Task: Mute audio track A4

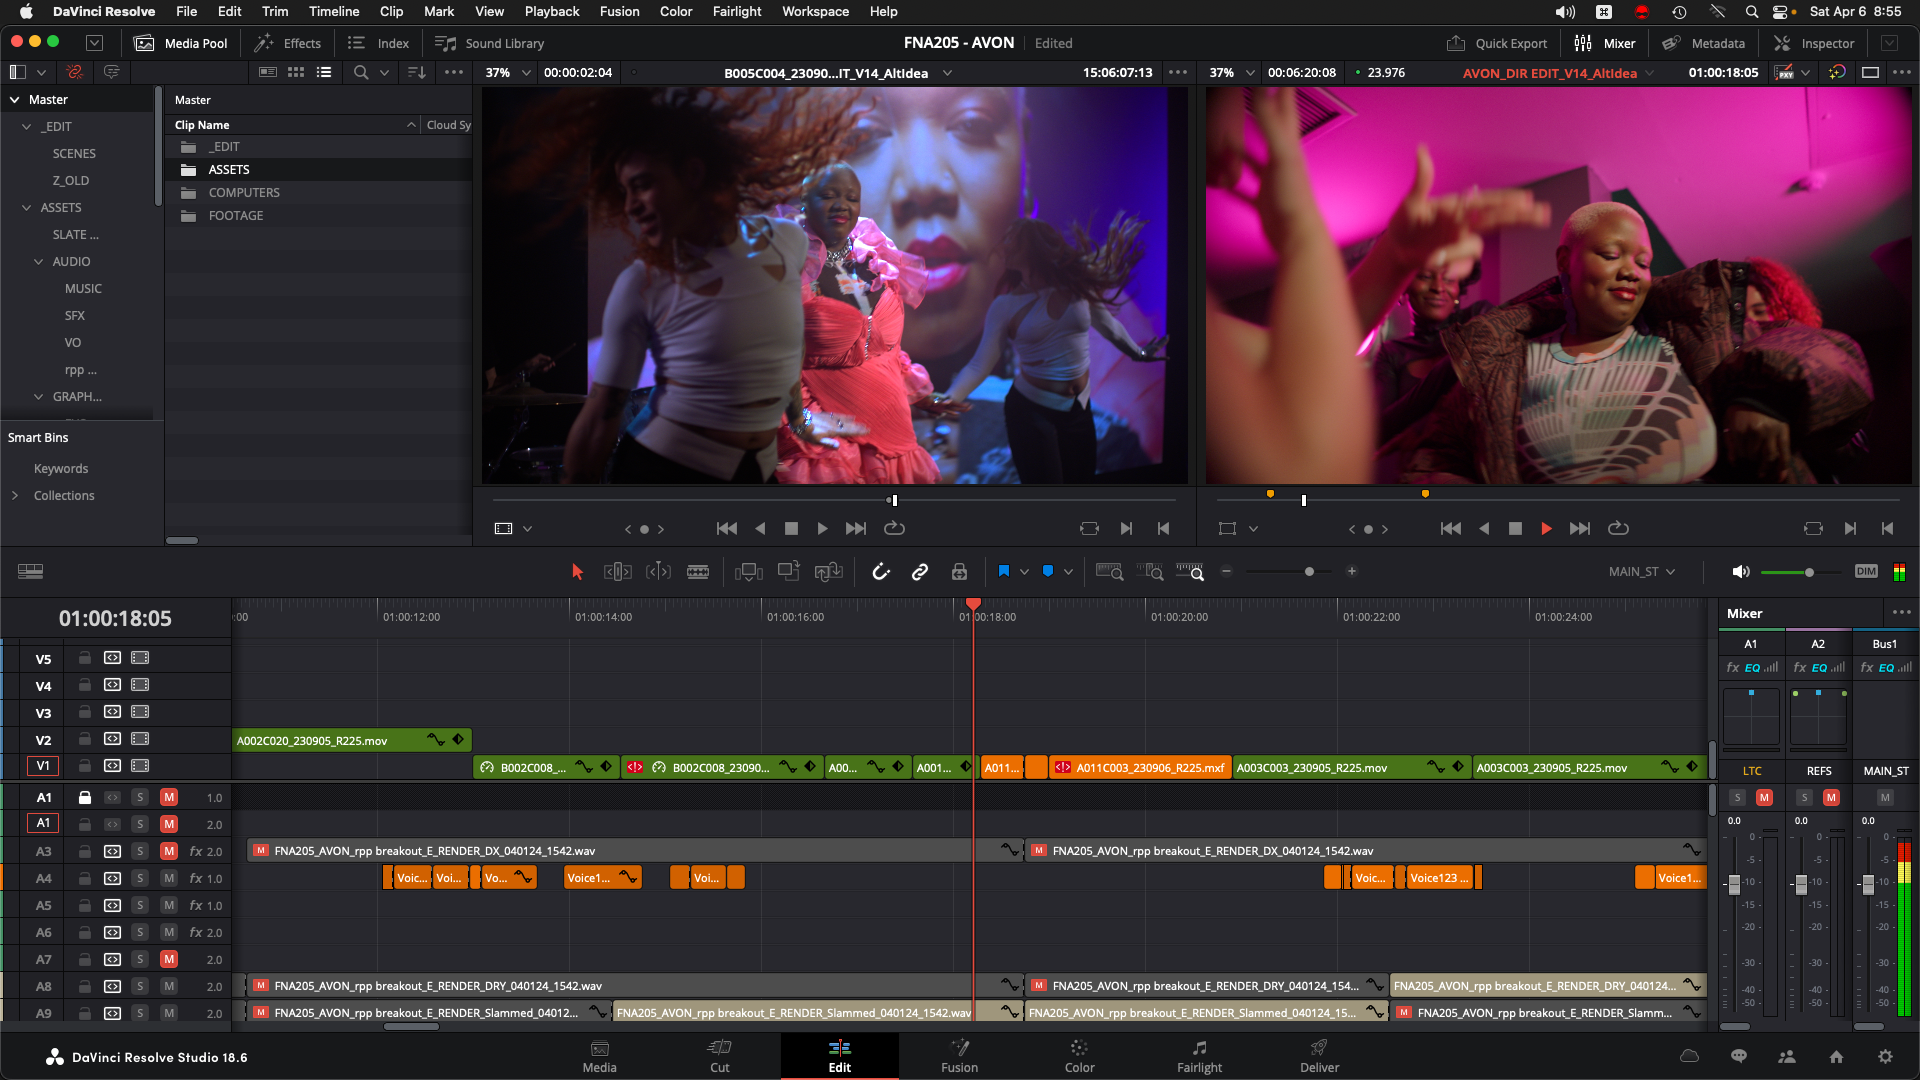Action: click(169, 878)
